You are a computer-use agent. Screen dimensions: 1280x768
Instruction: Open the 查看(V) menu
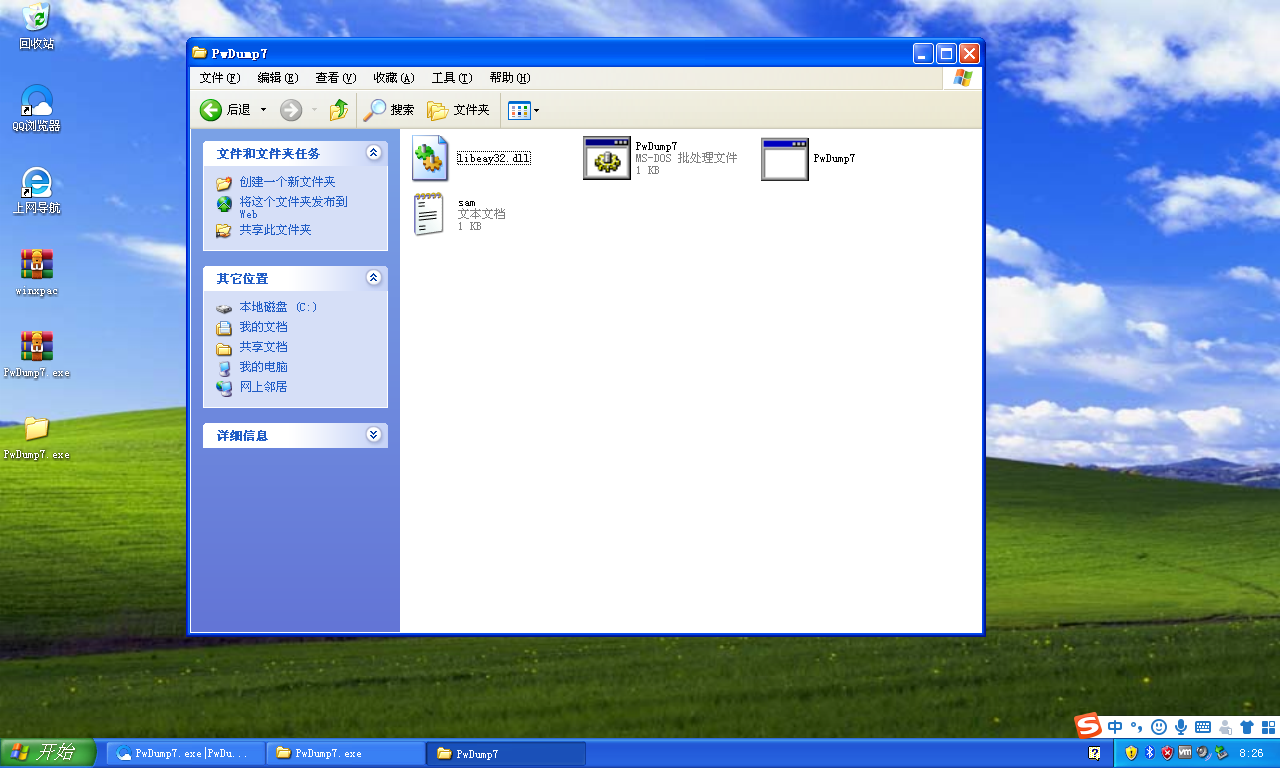point(336,78)
